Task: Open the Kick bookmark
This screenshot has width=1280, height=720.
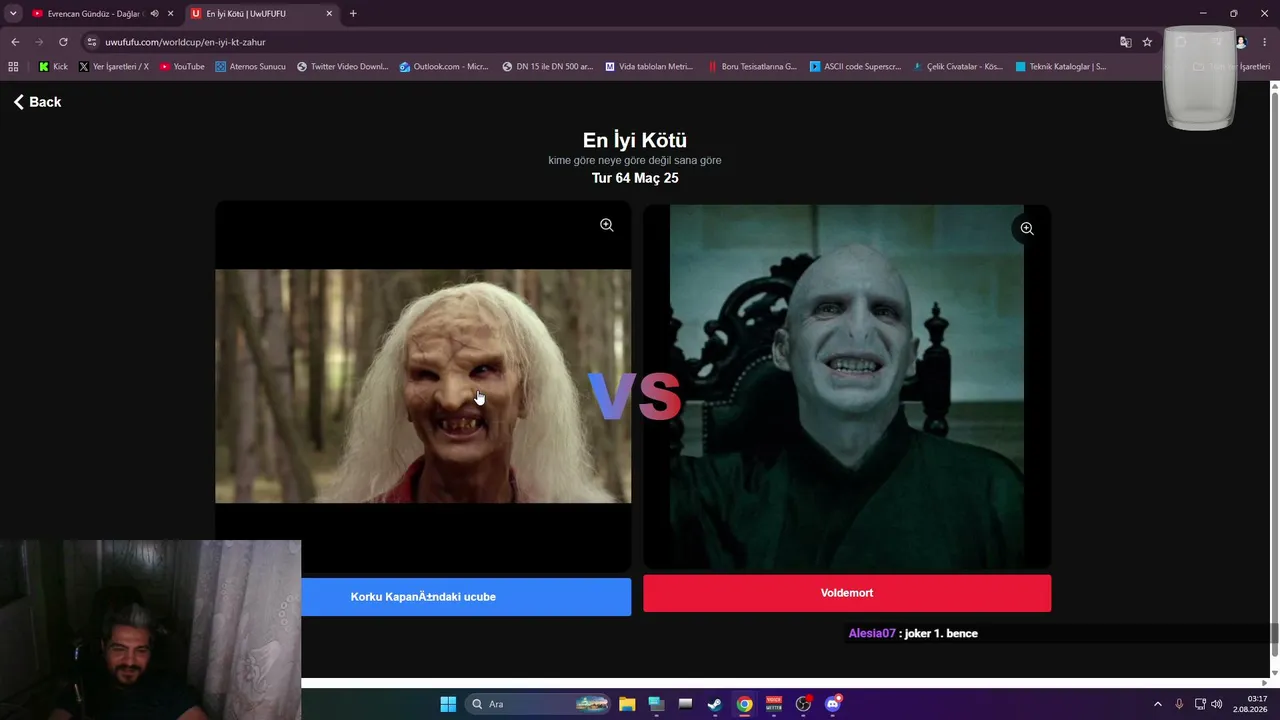Action: tap(53, 67)
